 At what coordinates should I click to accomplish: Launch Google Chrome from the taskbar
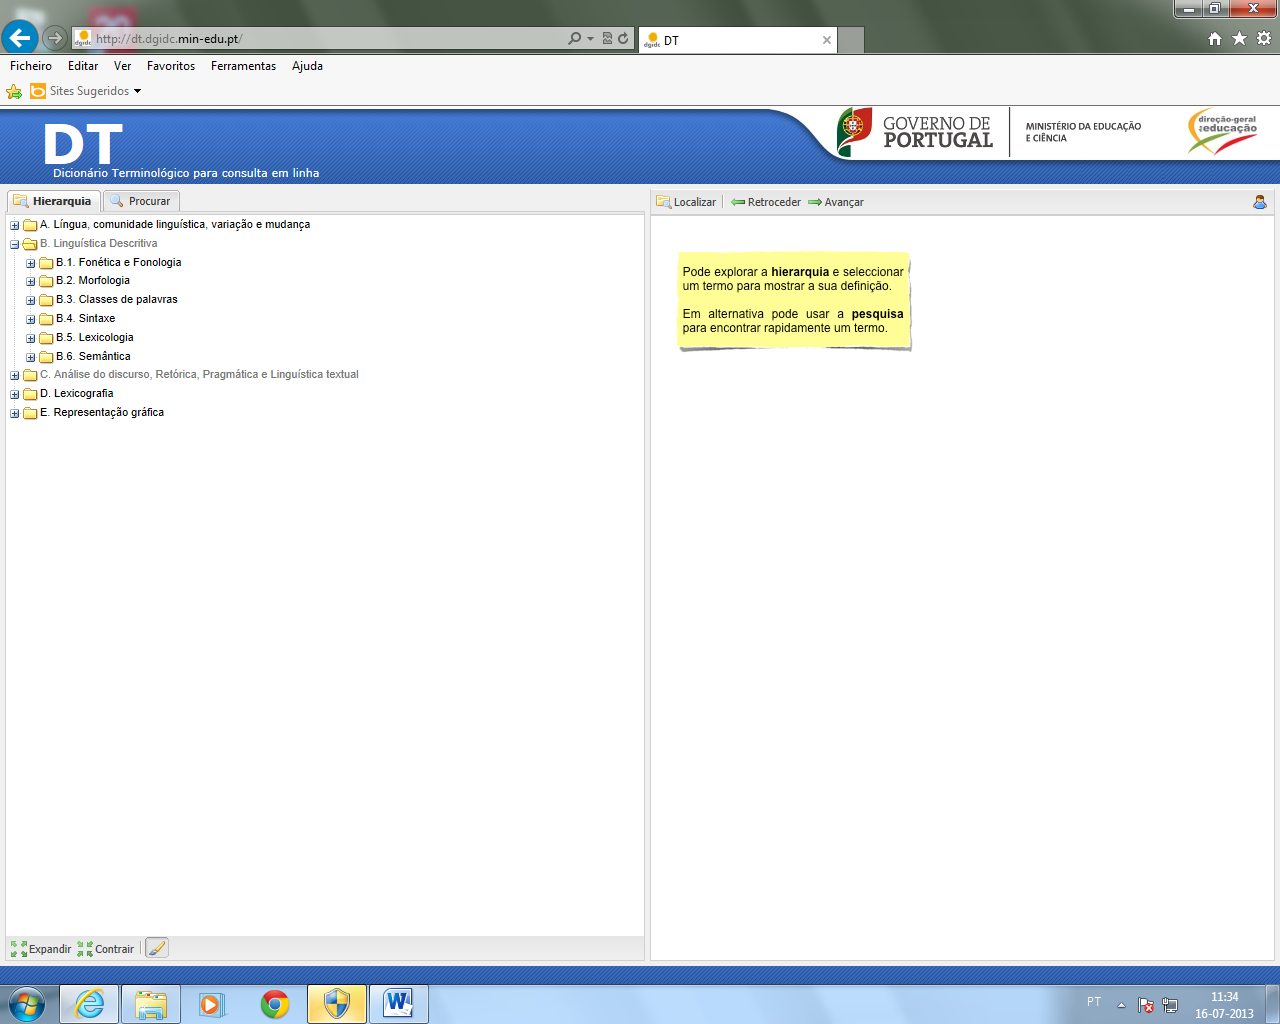pos(275,1004)
